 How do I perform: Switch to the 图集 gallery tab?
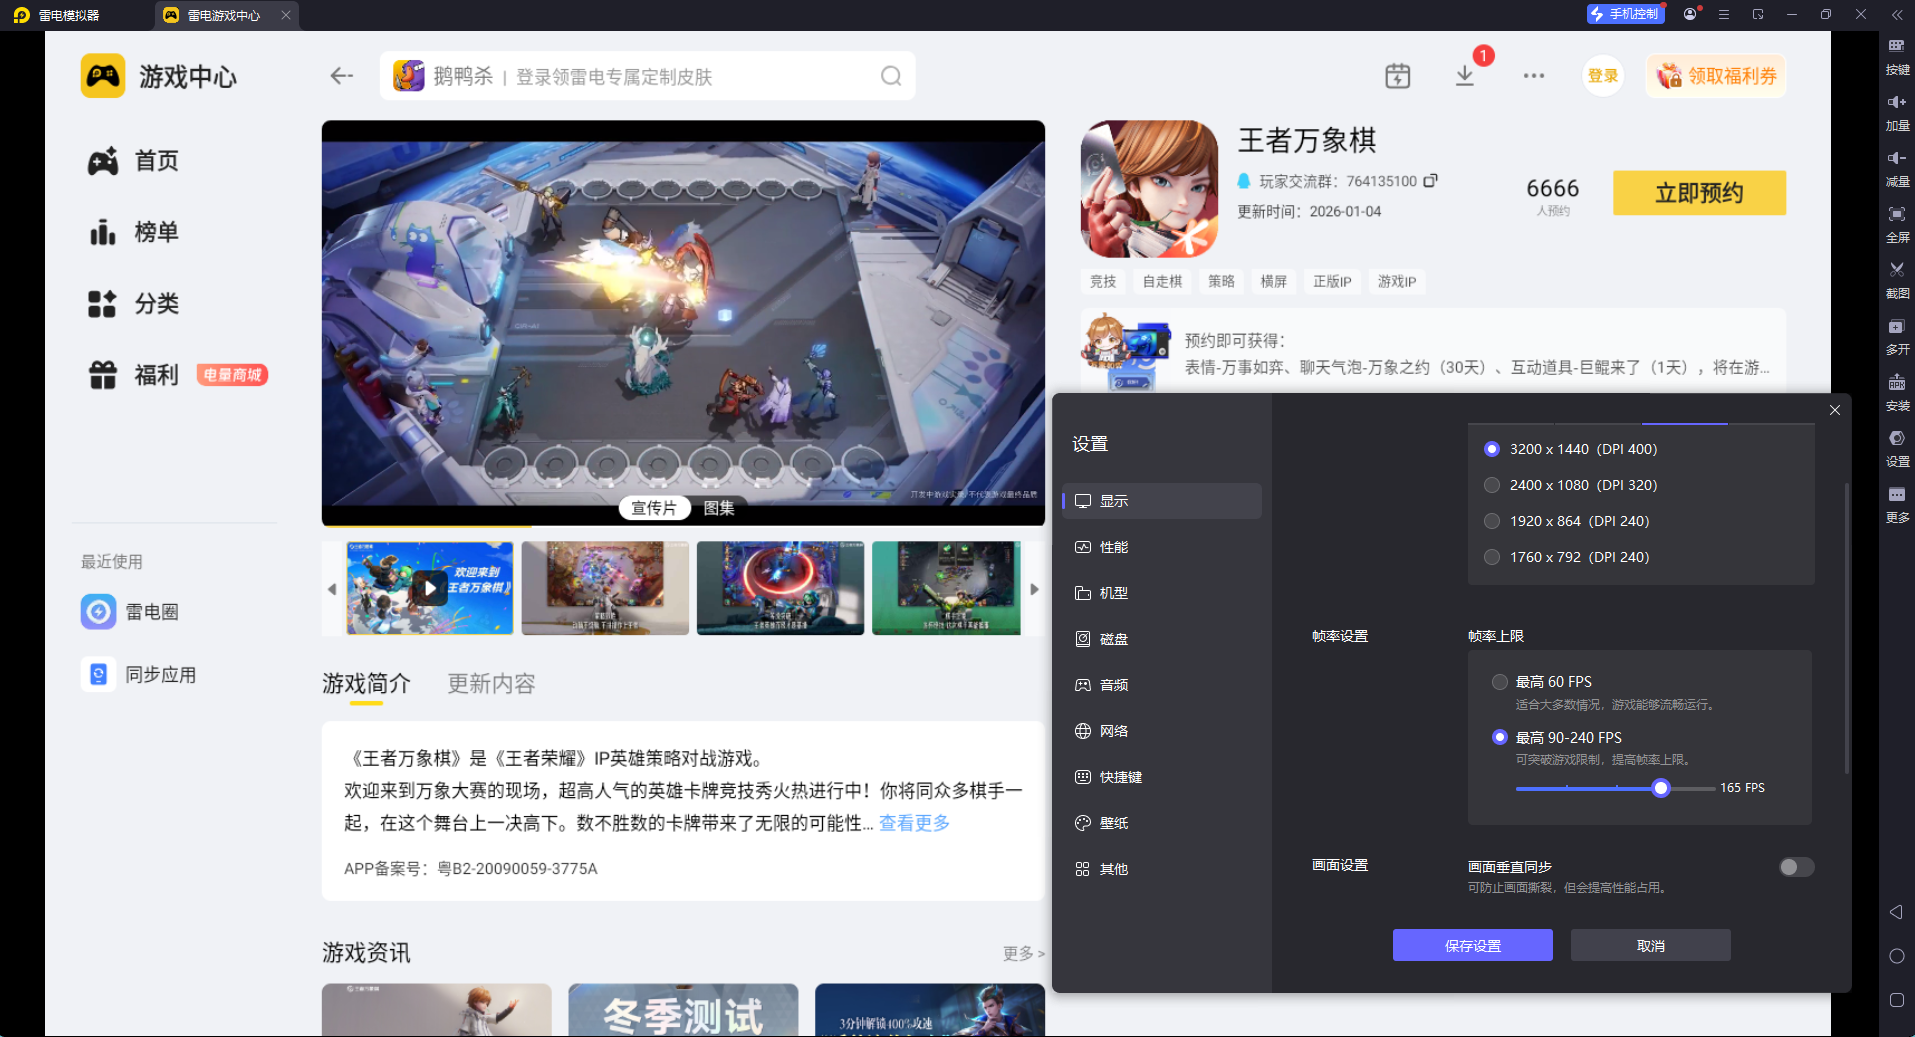719,508
